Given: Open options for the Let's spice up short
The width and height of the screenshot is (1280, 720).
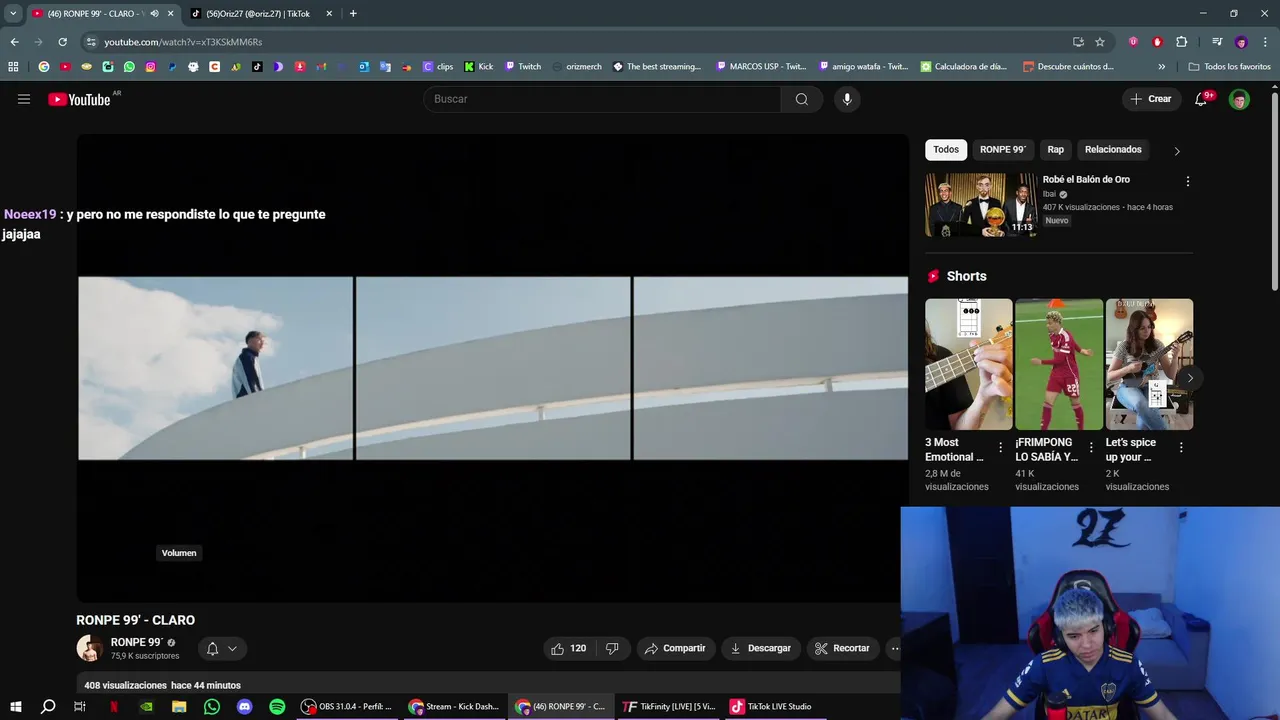Looking at the screenshot, I should [1181, 448].
